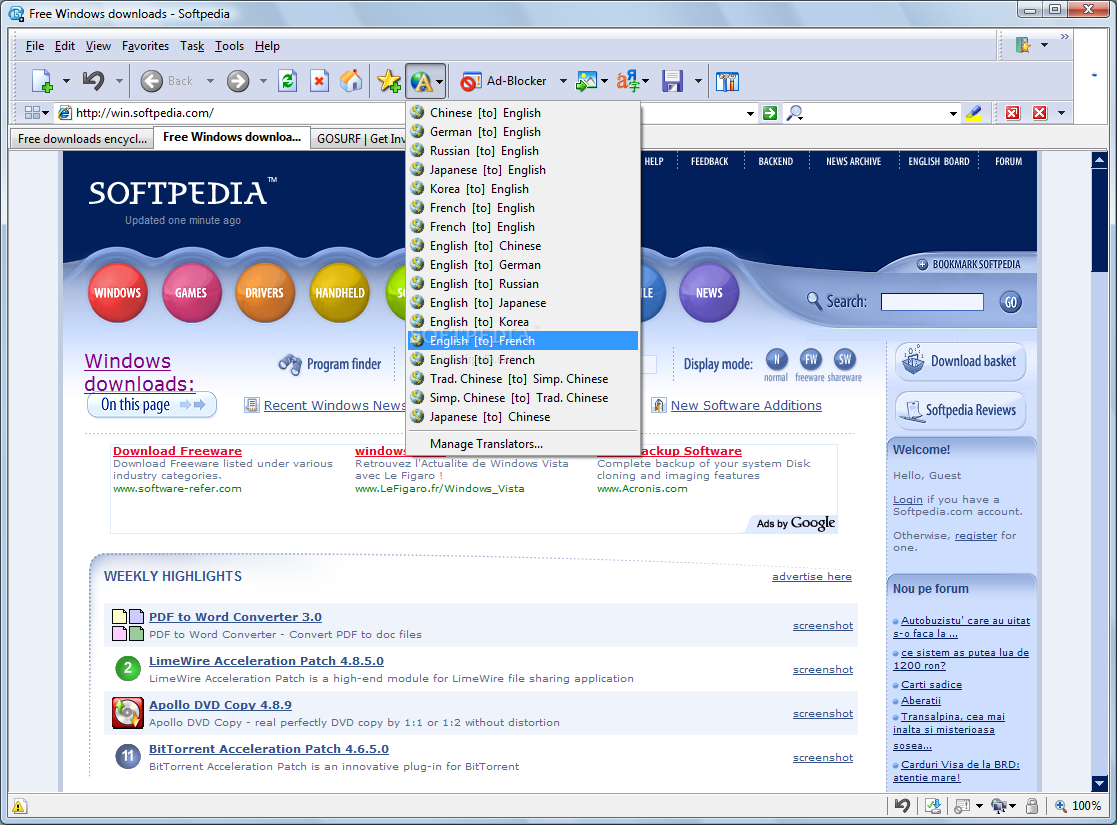Click the tile windows icon beside address bar

pyautogui.click(x=32, y=113)
